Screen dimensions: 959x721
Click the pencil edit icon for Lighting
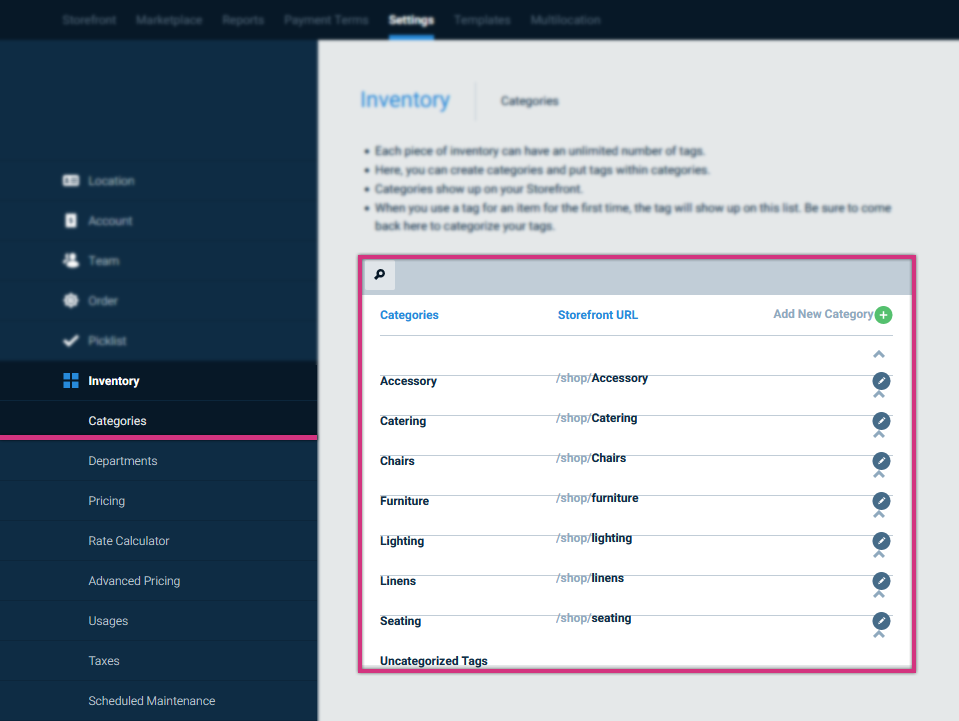[880, 541]
